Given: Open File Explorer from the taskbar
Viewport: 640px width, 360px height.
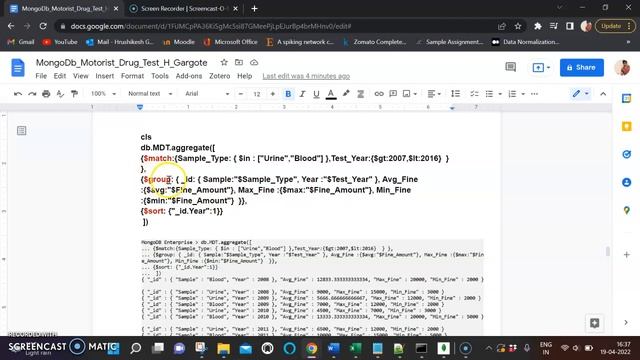Looking at the screenshot, I should pyautogui.click(x=223, y=349).
